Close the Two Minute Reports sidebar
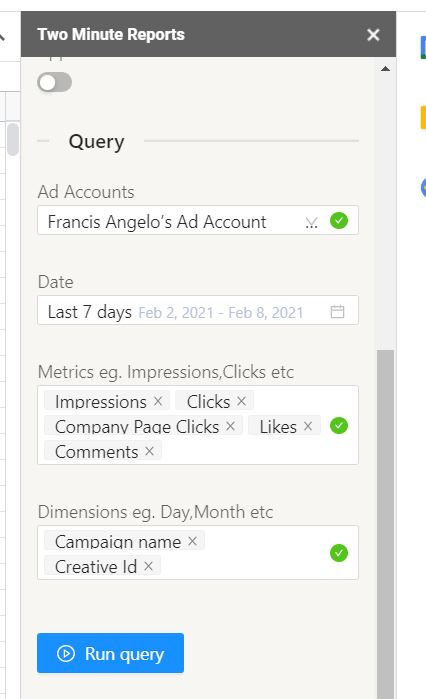The image size is (426, 699). pos(373,35)
